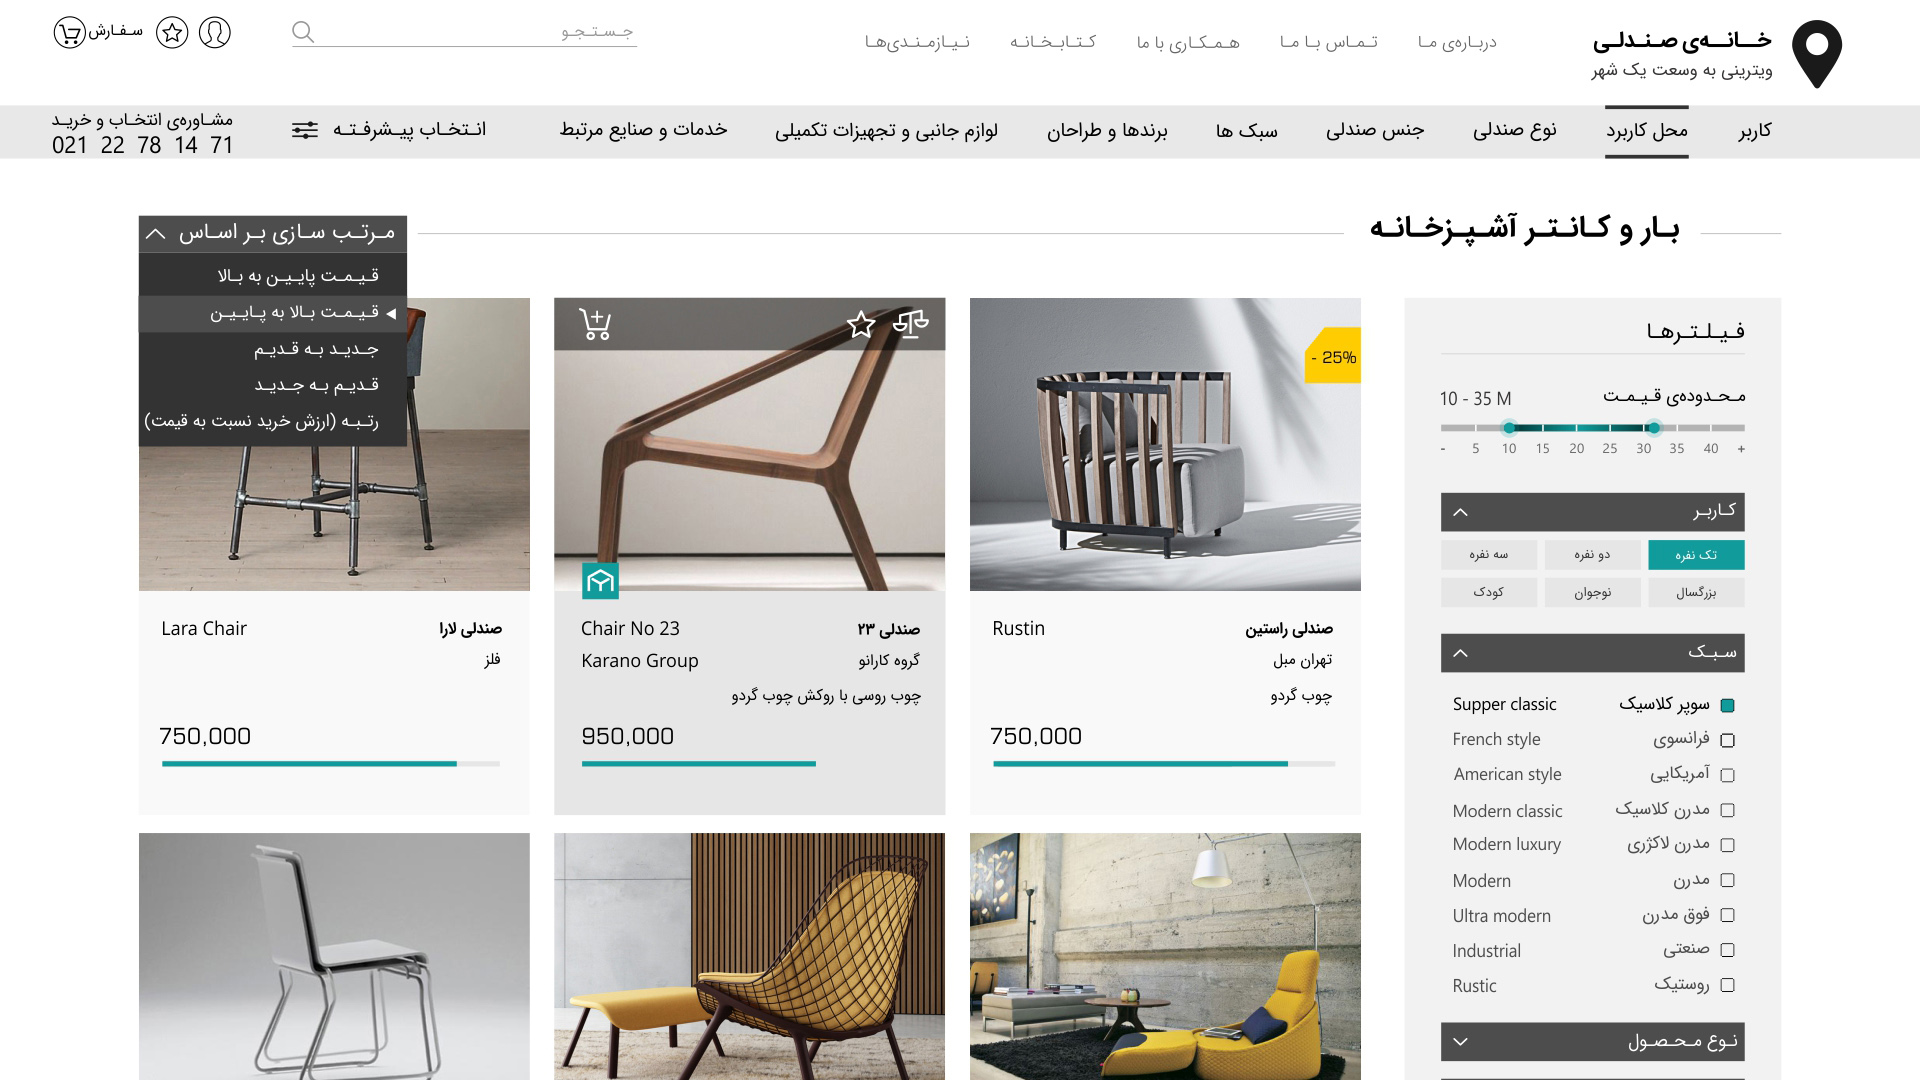This screenshot has width=1920, height=1080.
Task: Open the تماس با ما link
Action: point(1329,42)
